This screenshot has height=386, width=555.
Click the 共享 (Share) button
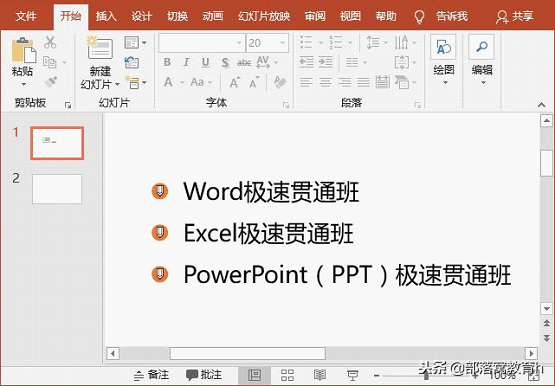coord(515,16)
